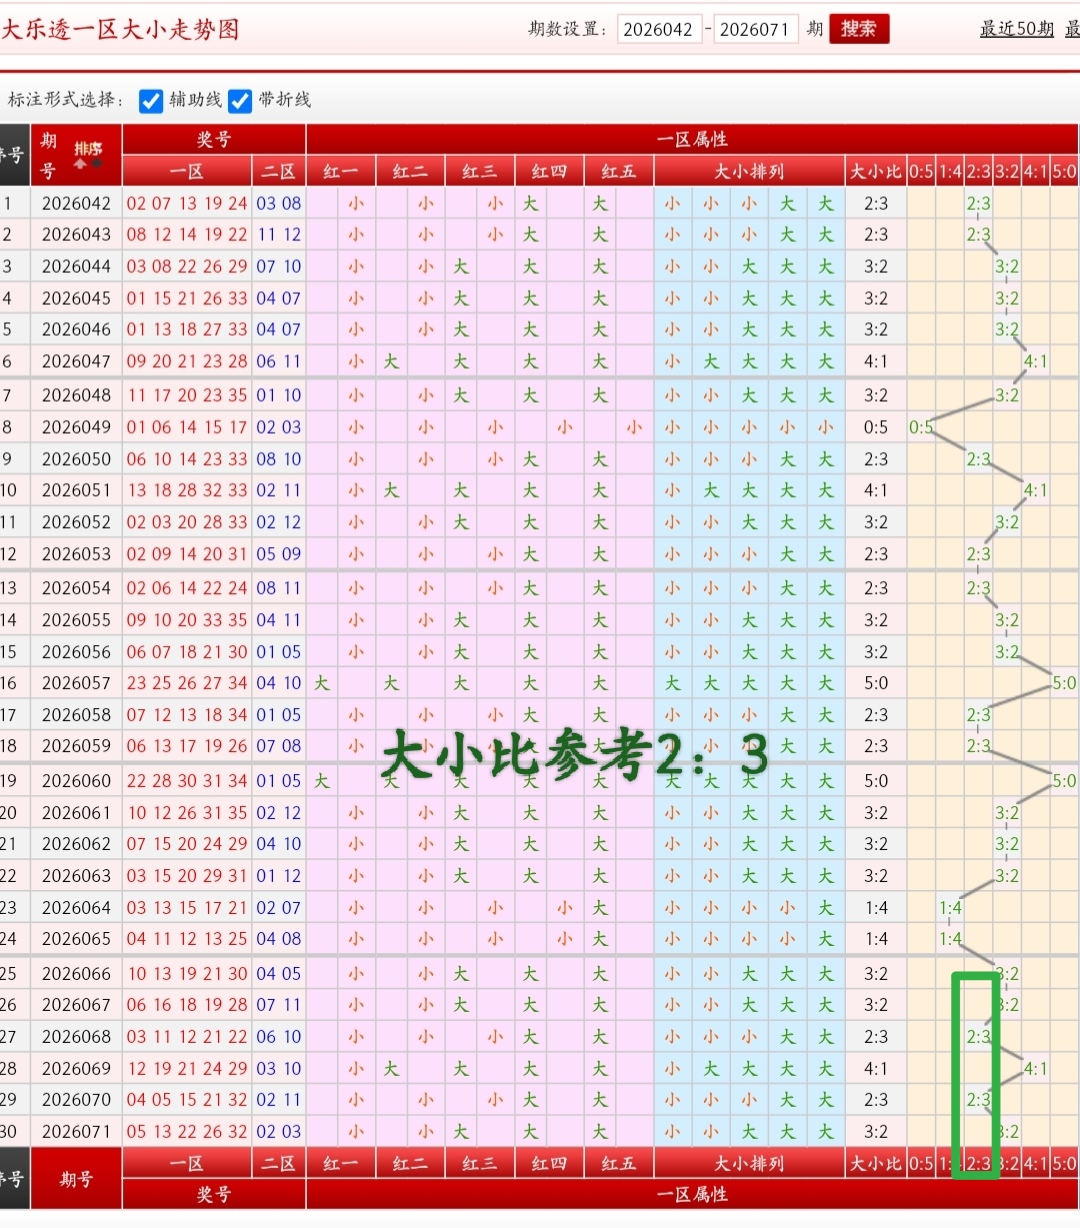Click numbers 01 06 14 15 17
1080x1228 pixels.
[187, 427]
